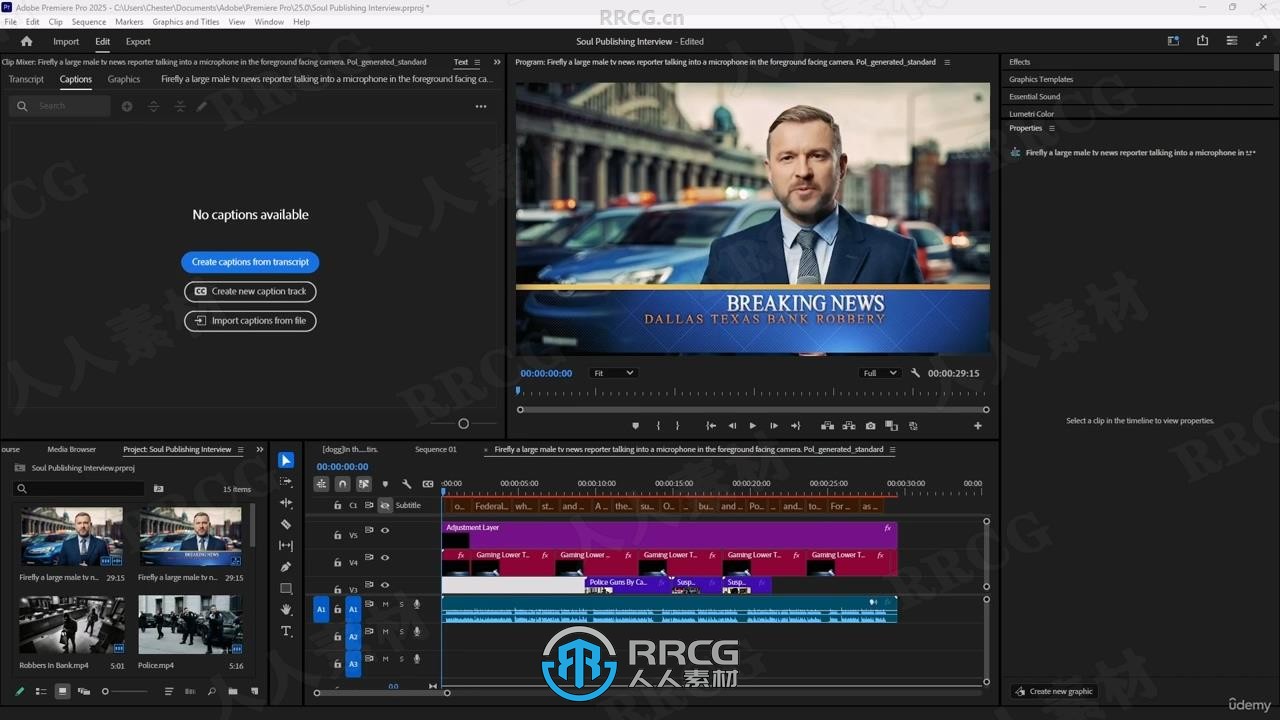Open Captions panel more options ellipsis

click(x=481, y=106)
